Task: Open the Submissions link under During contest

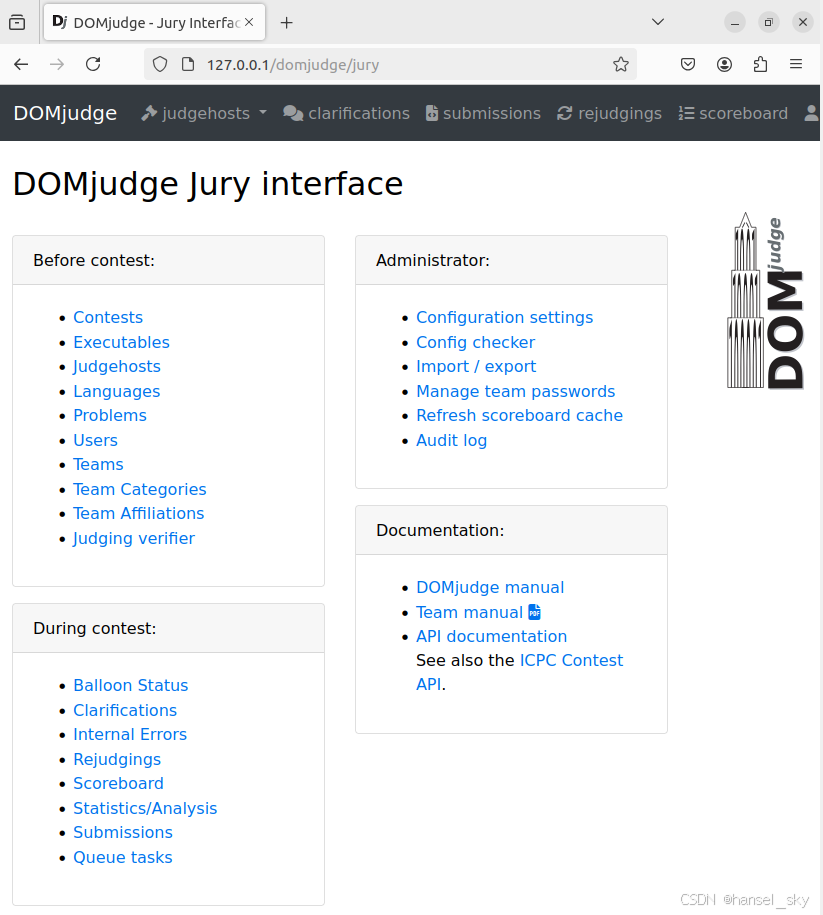Action: point(123,832)
